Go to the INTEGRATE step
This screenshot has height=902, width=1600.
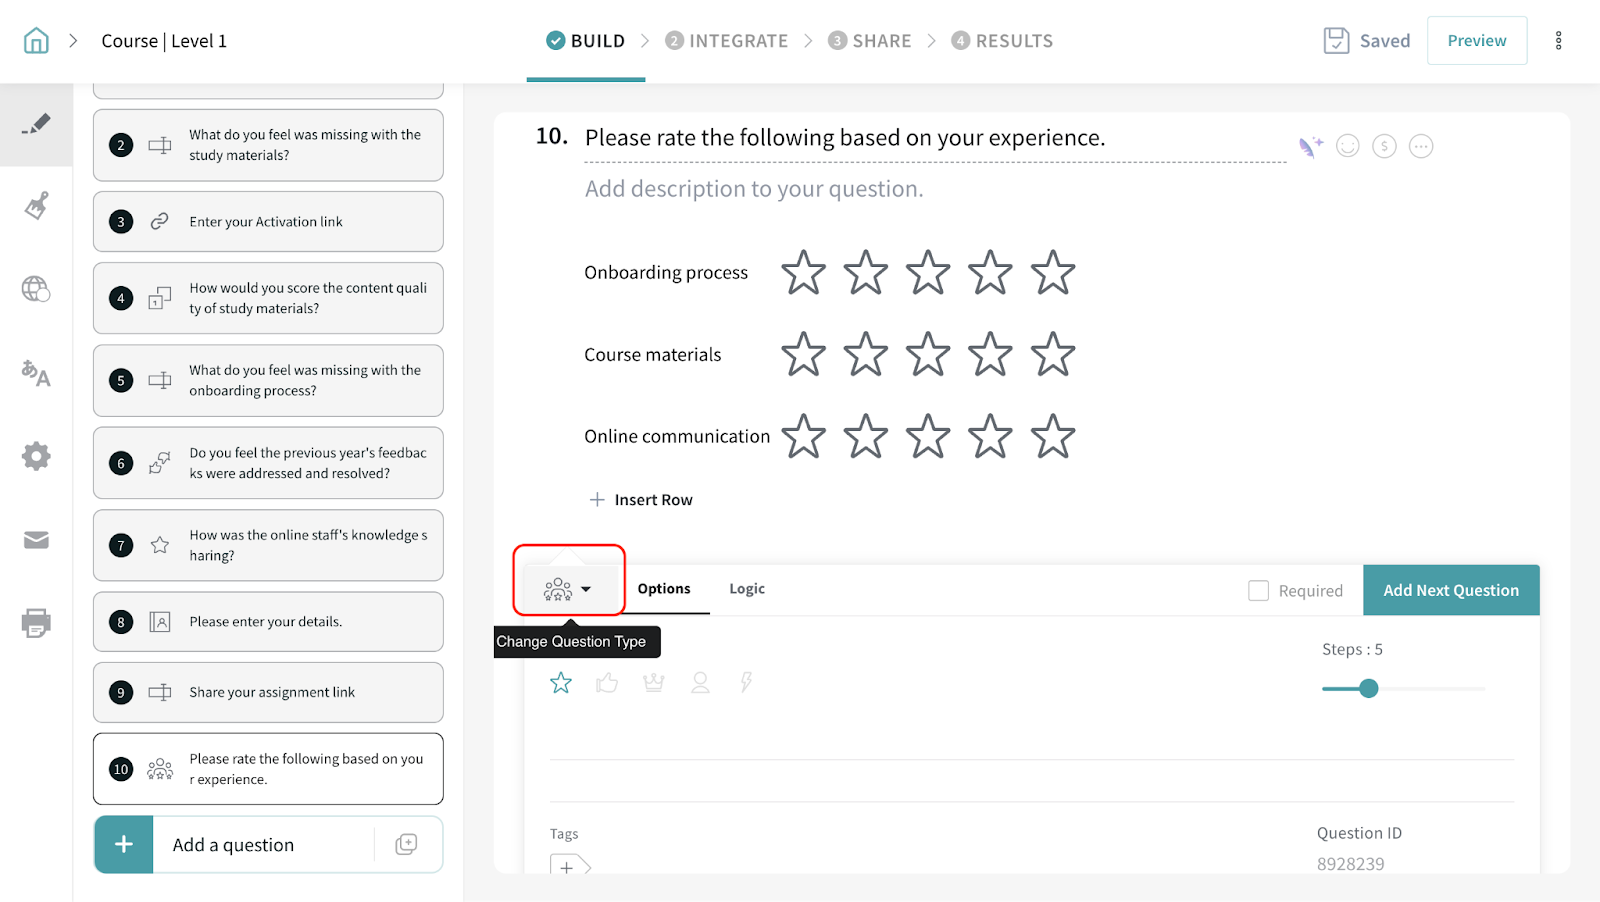pos(727,41)
